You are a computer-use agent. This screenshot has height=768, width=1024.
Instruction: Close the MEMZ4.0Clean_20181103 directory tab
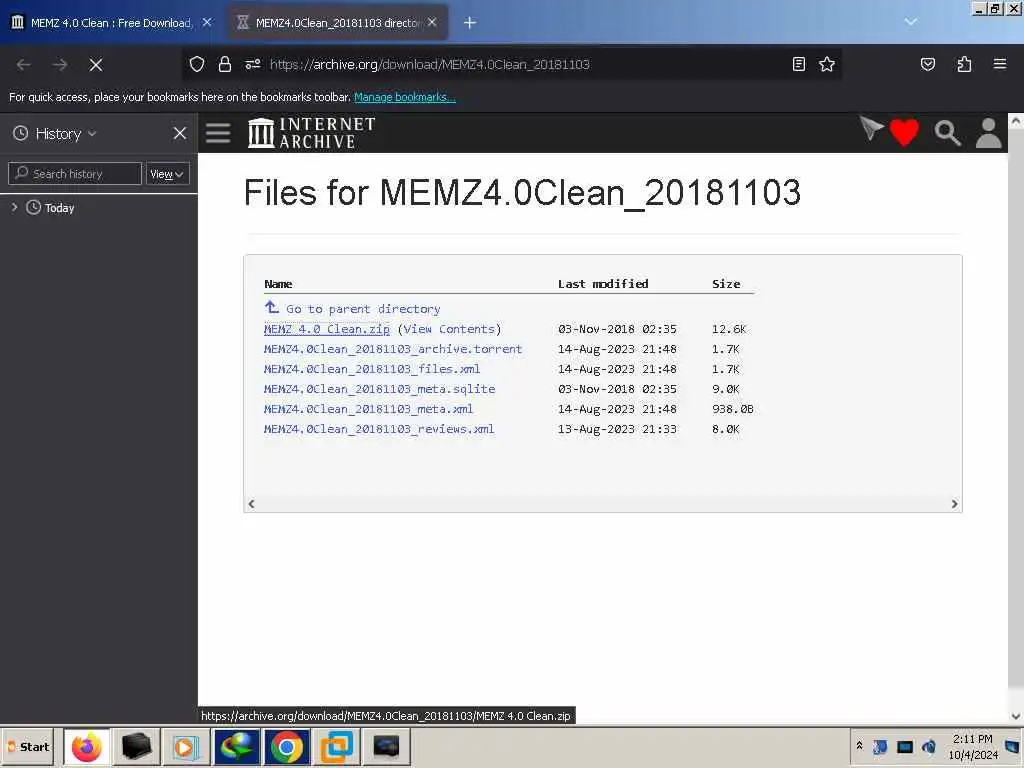point(432,22)
